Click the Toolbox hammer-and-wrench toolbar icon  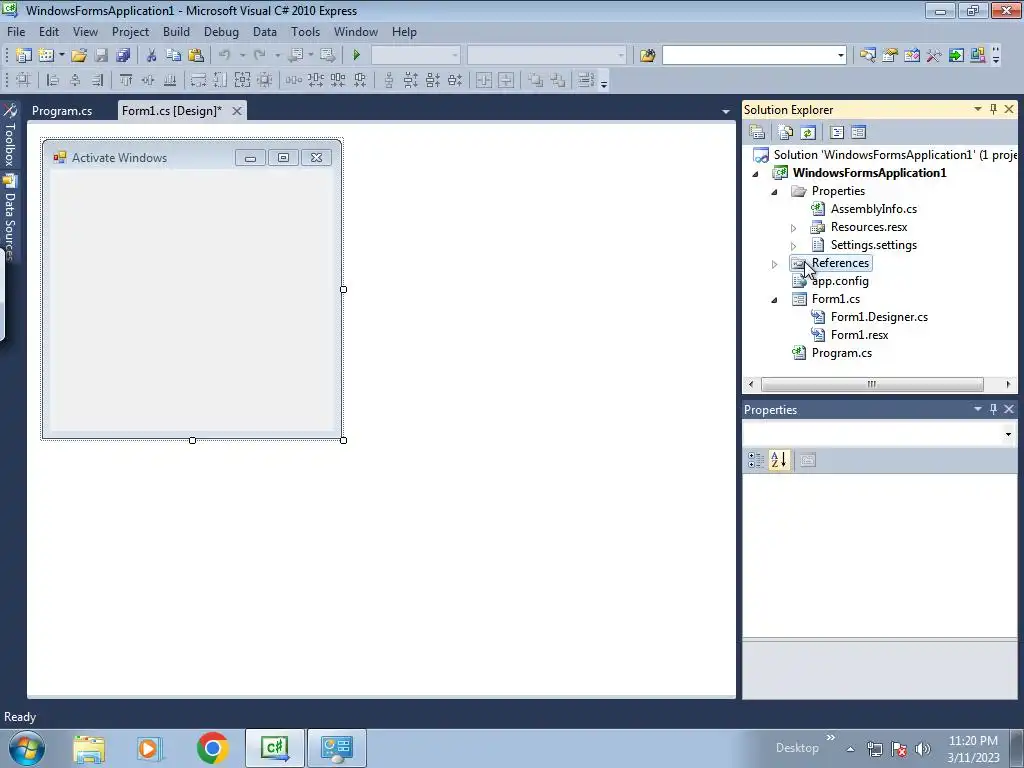(934, 56)
